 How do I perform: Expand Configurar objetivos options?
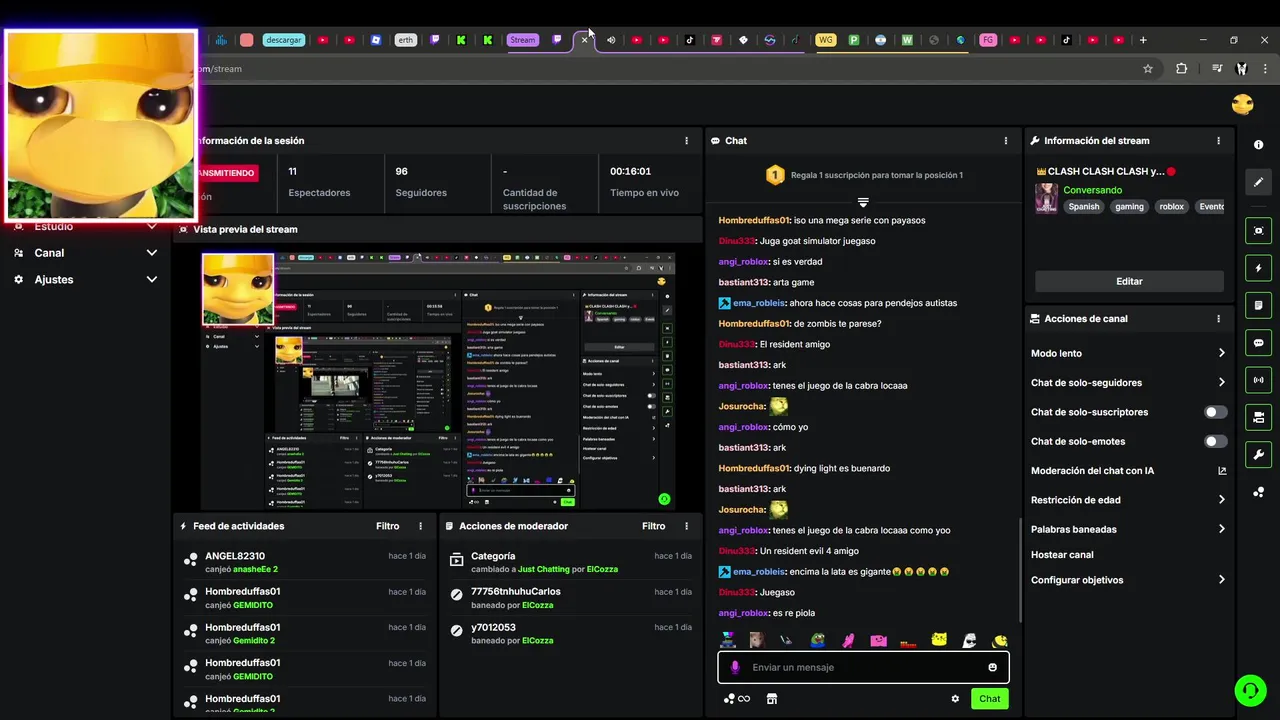tap(1222, 580)
